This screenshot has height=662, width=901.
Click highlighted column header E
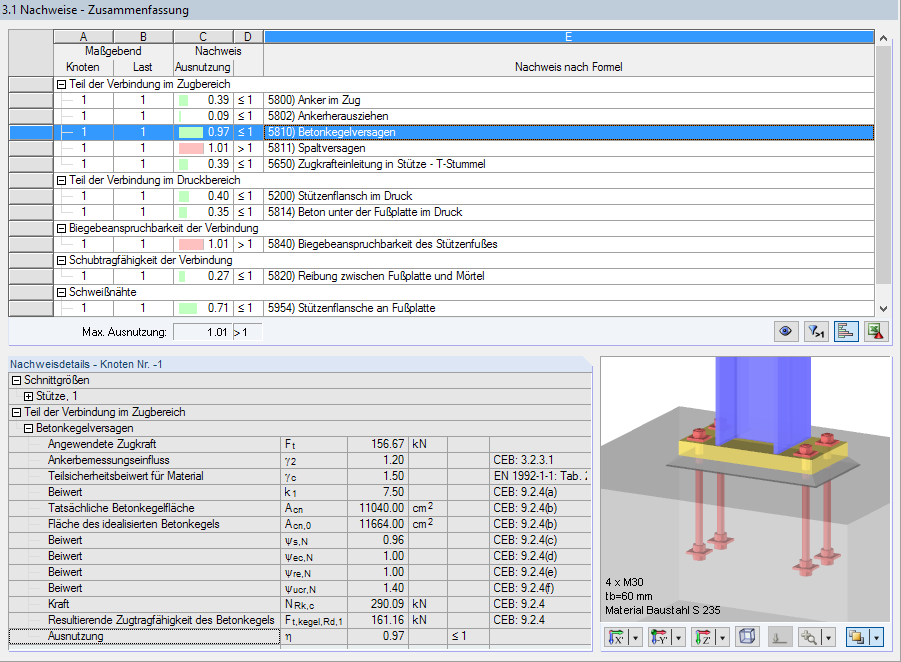(x=568, y=37)
